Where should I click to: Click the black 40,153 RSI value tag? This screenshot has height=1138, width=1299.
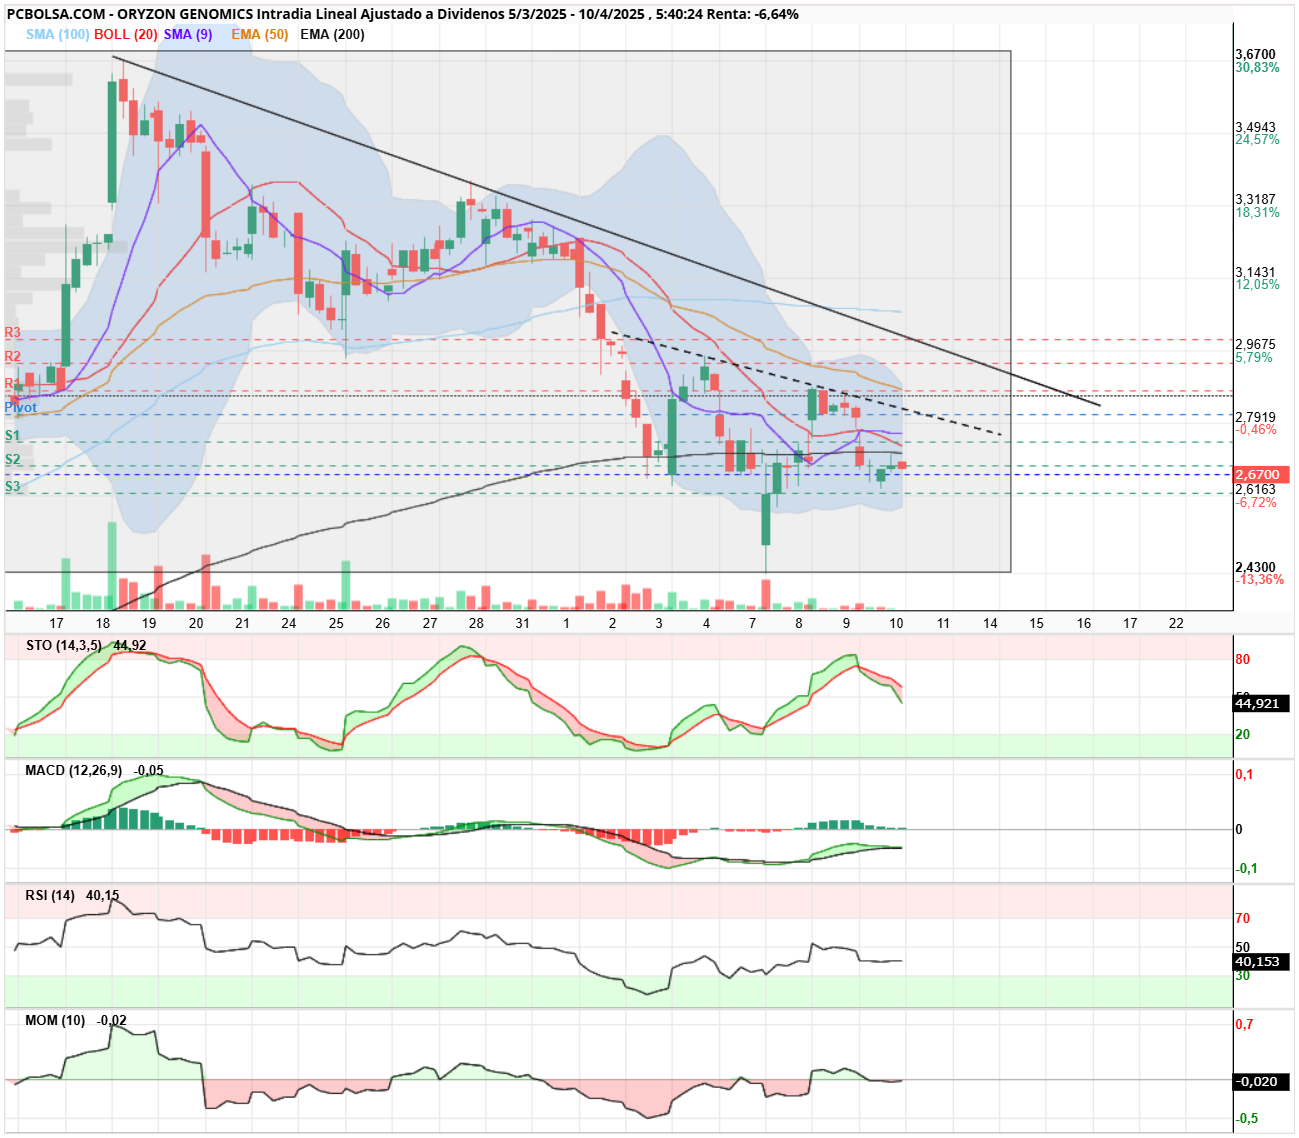pyautogui.click(x=1261, y=962)
